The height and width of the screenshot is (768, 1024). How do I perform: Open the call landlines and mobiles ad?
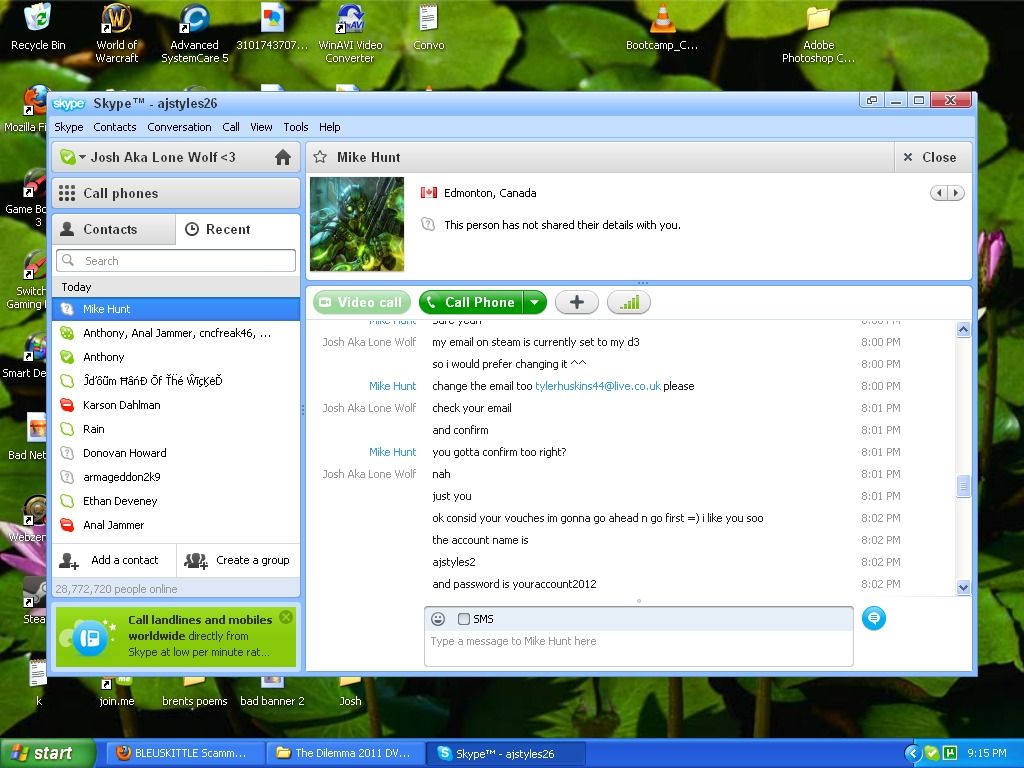(176, 637)
